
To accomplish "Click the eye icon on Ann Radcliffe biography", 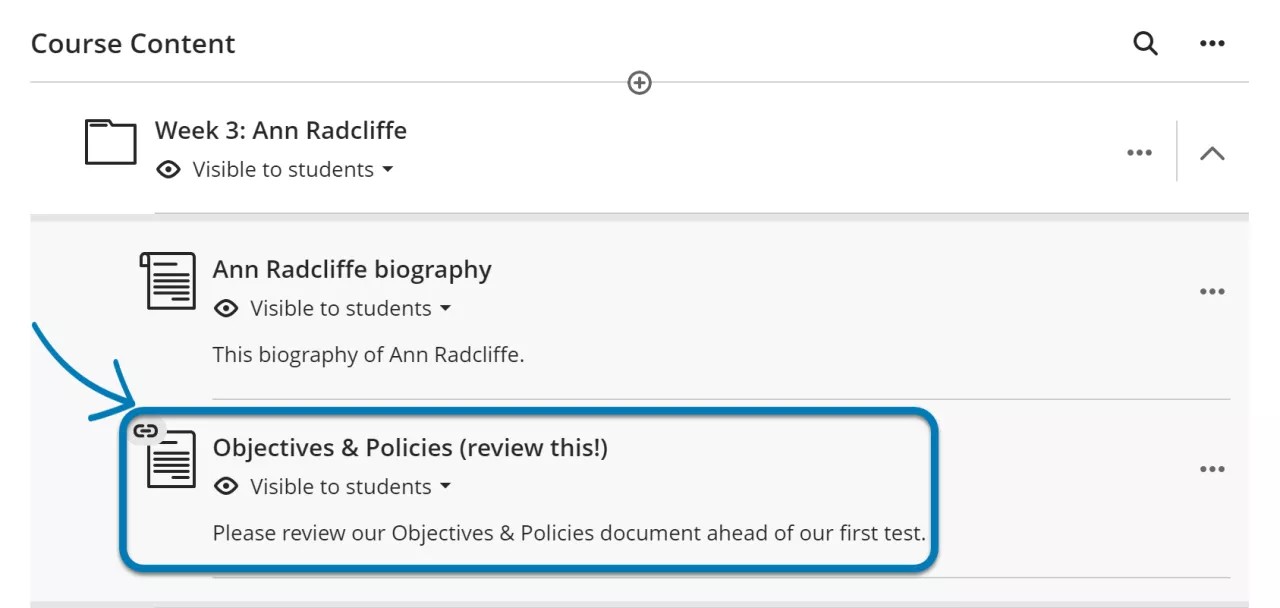I will pyautogui.click(x=225, y=308).
